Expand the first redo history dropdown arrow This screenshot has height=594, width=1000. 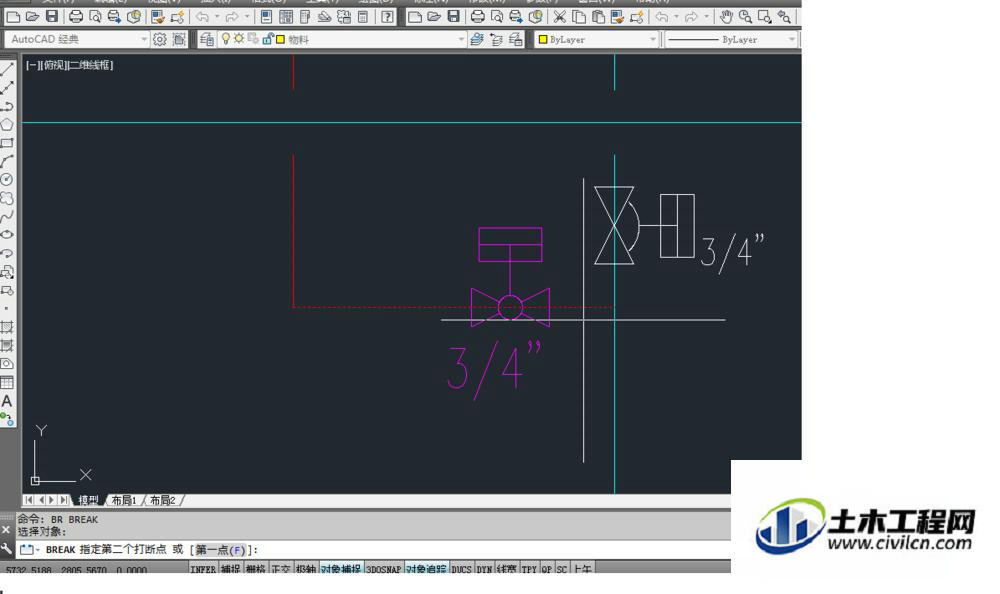tap(247, 17)
